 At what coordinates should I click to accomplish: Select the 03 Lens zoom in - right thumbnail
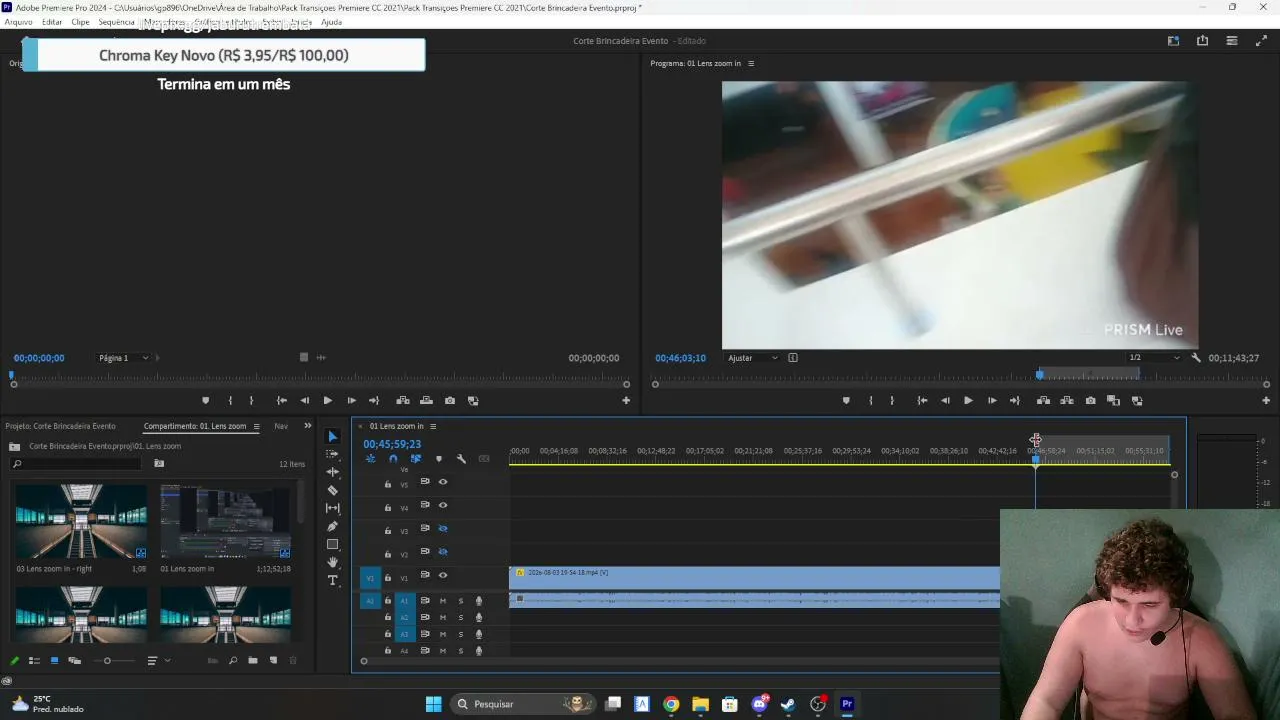click(81, 521)
